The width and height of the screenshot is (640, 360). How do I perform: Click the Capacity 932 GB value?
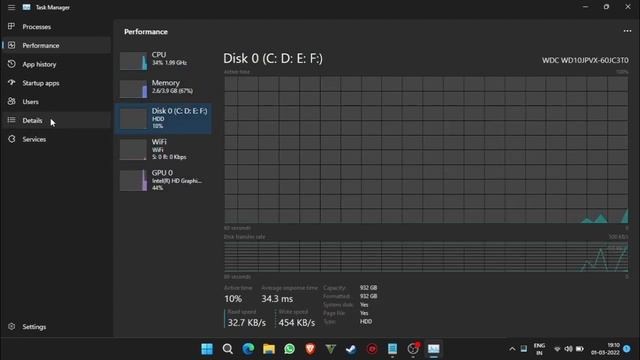click(369, 288)
